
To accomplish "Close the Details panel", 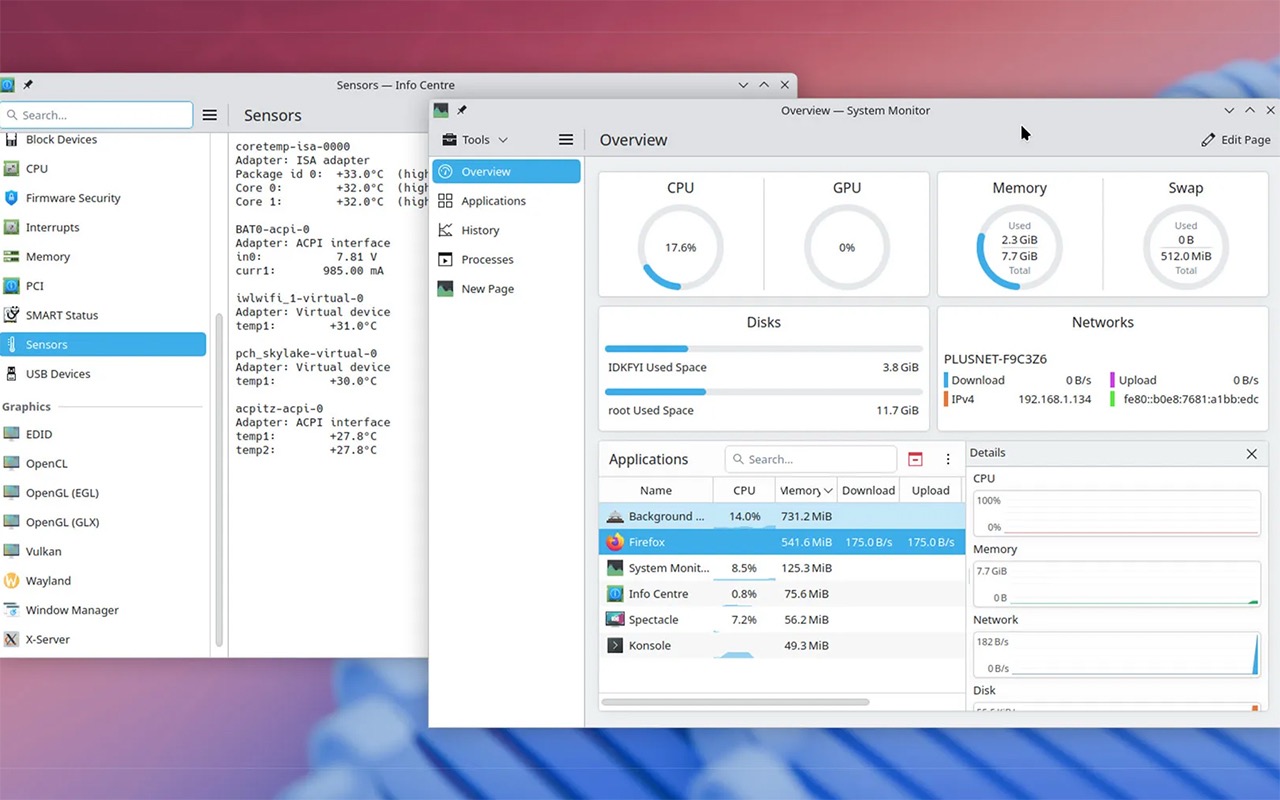I will 1251,454.
